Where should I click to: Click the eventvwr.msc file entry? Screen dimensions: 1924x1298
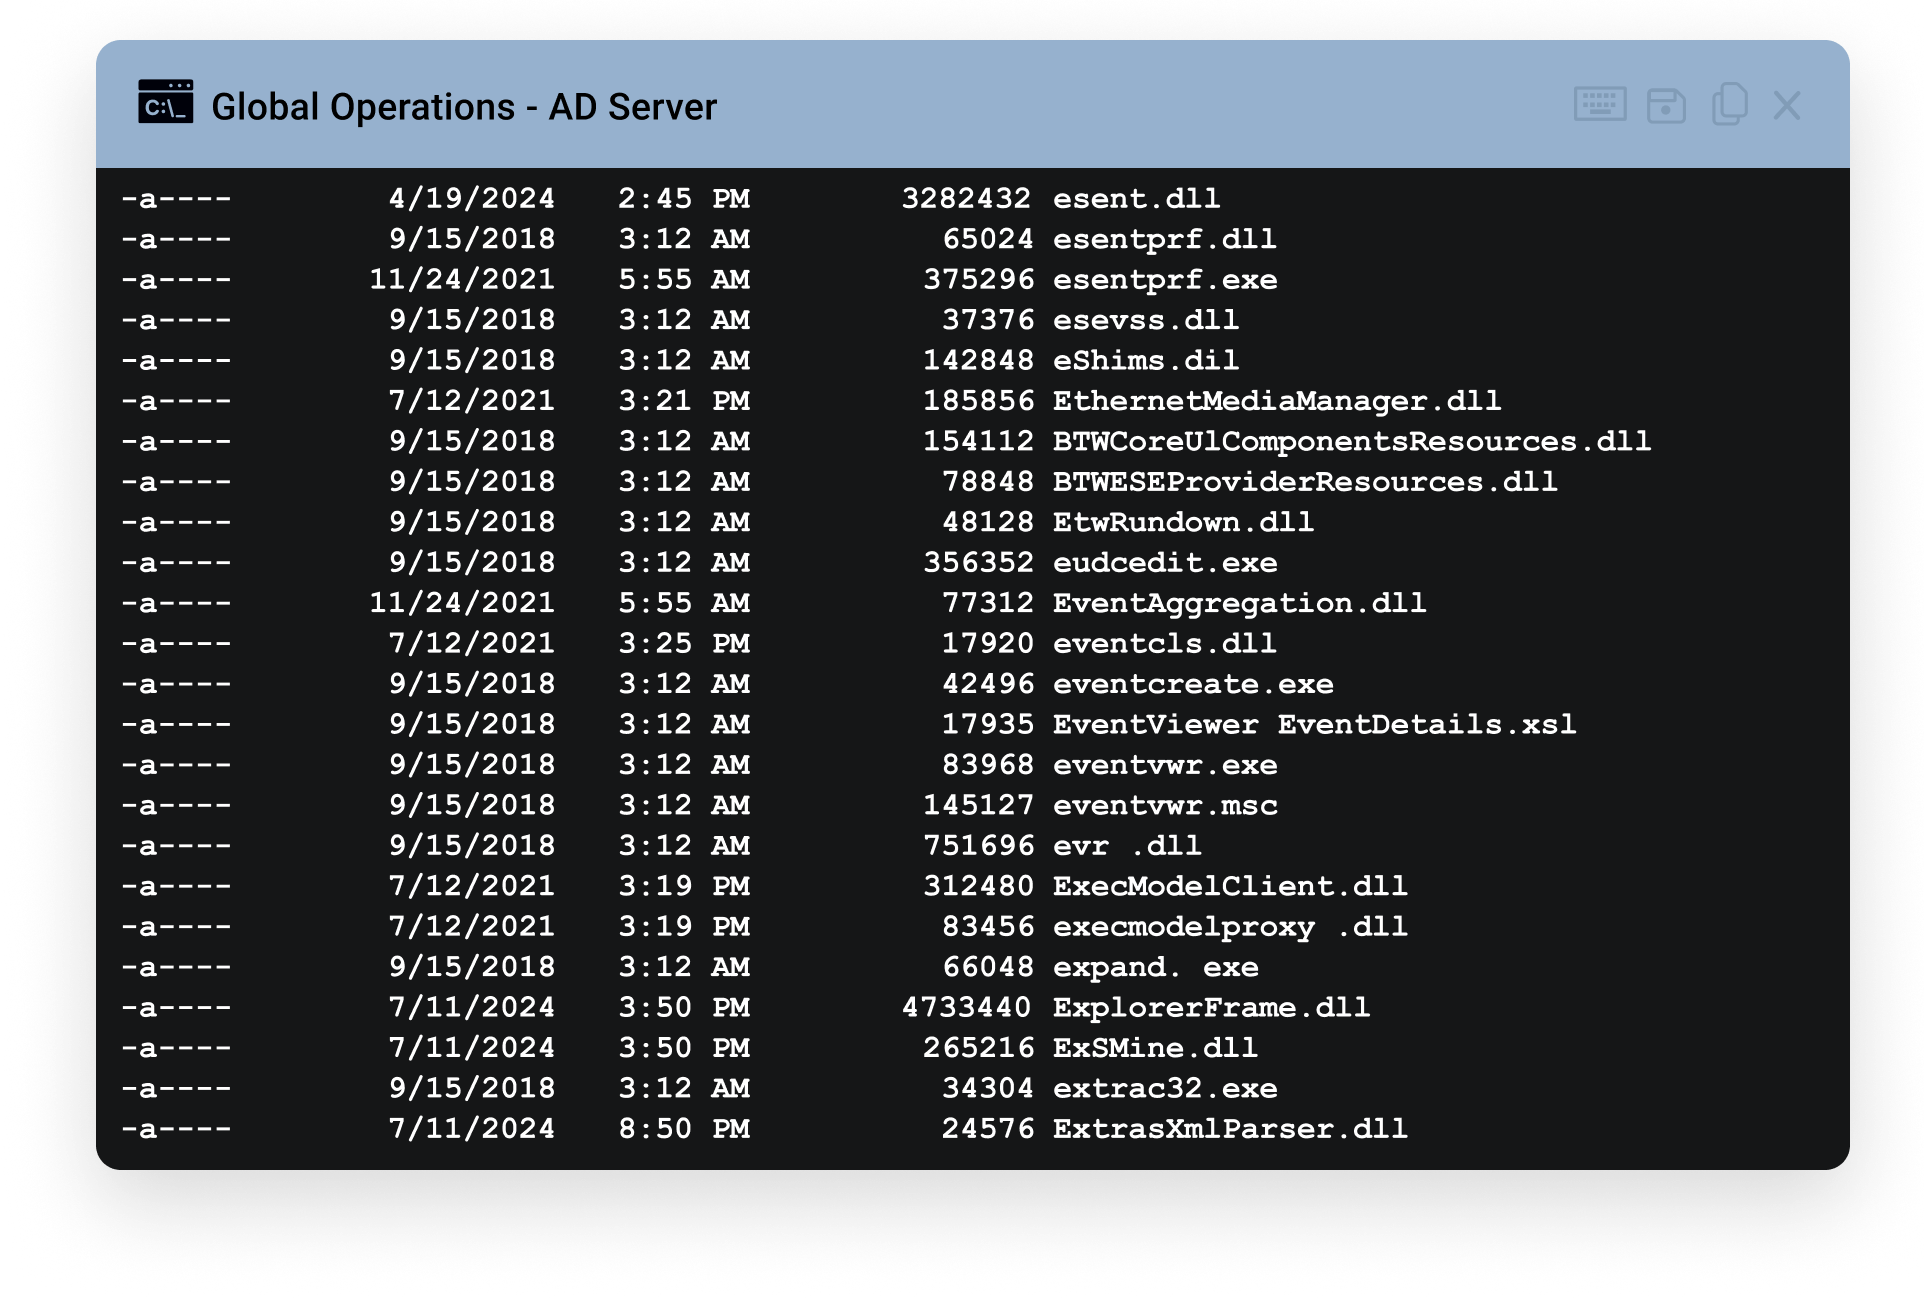pyautogui.click(x=1164, y=805)
